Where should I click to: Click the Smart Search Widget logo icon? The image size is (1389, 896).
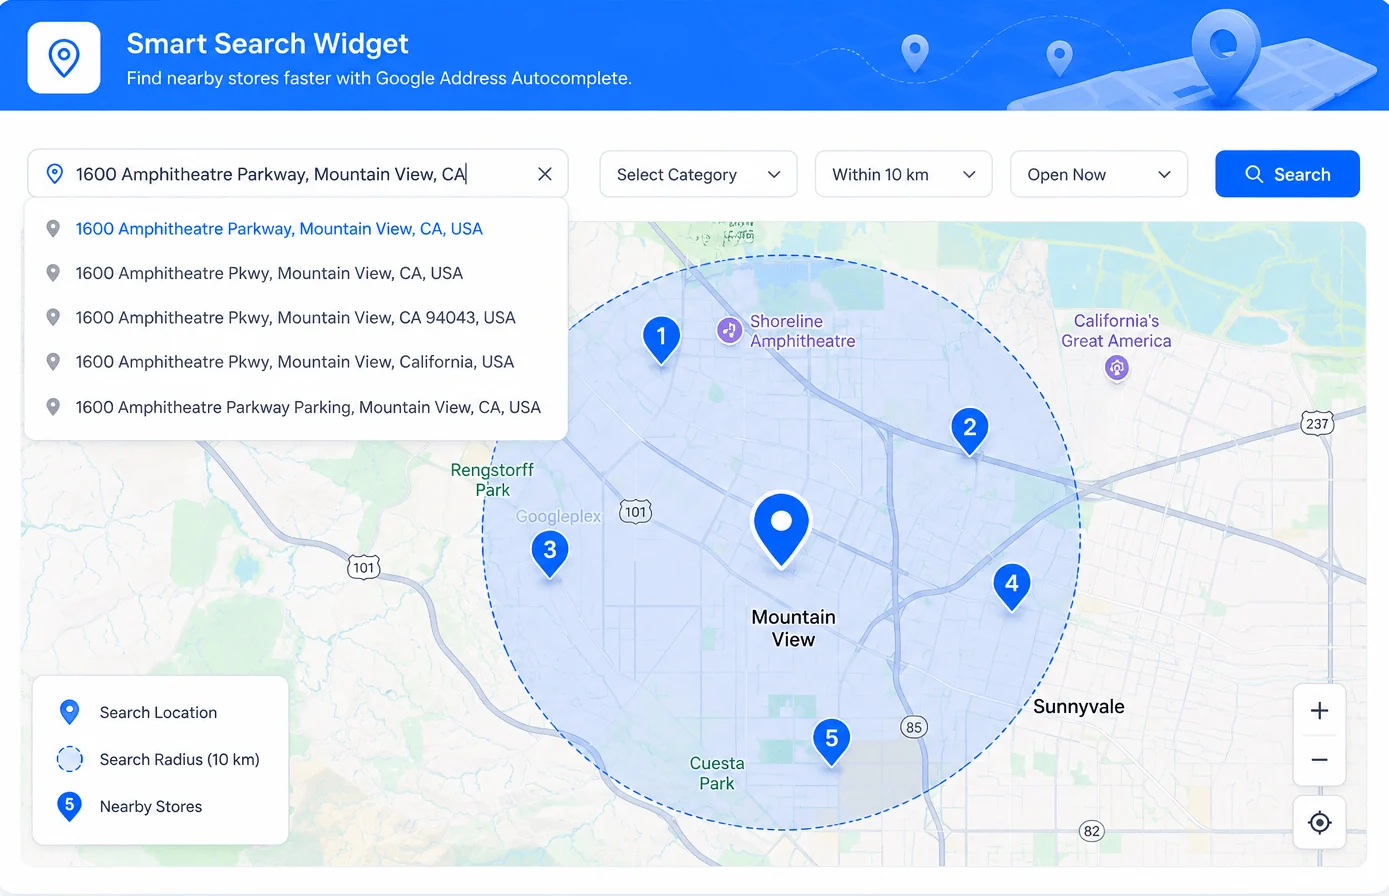pos(64,58)
